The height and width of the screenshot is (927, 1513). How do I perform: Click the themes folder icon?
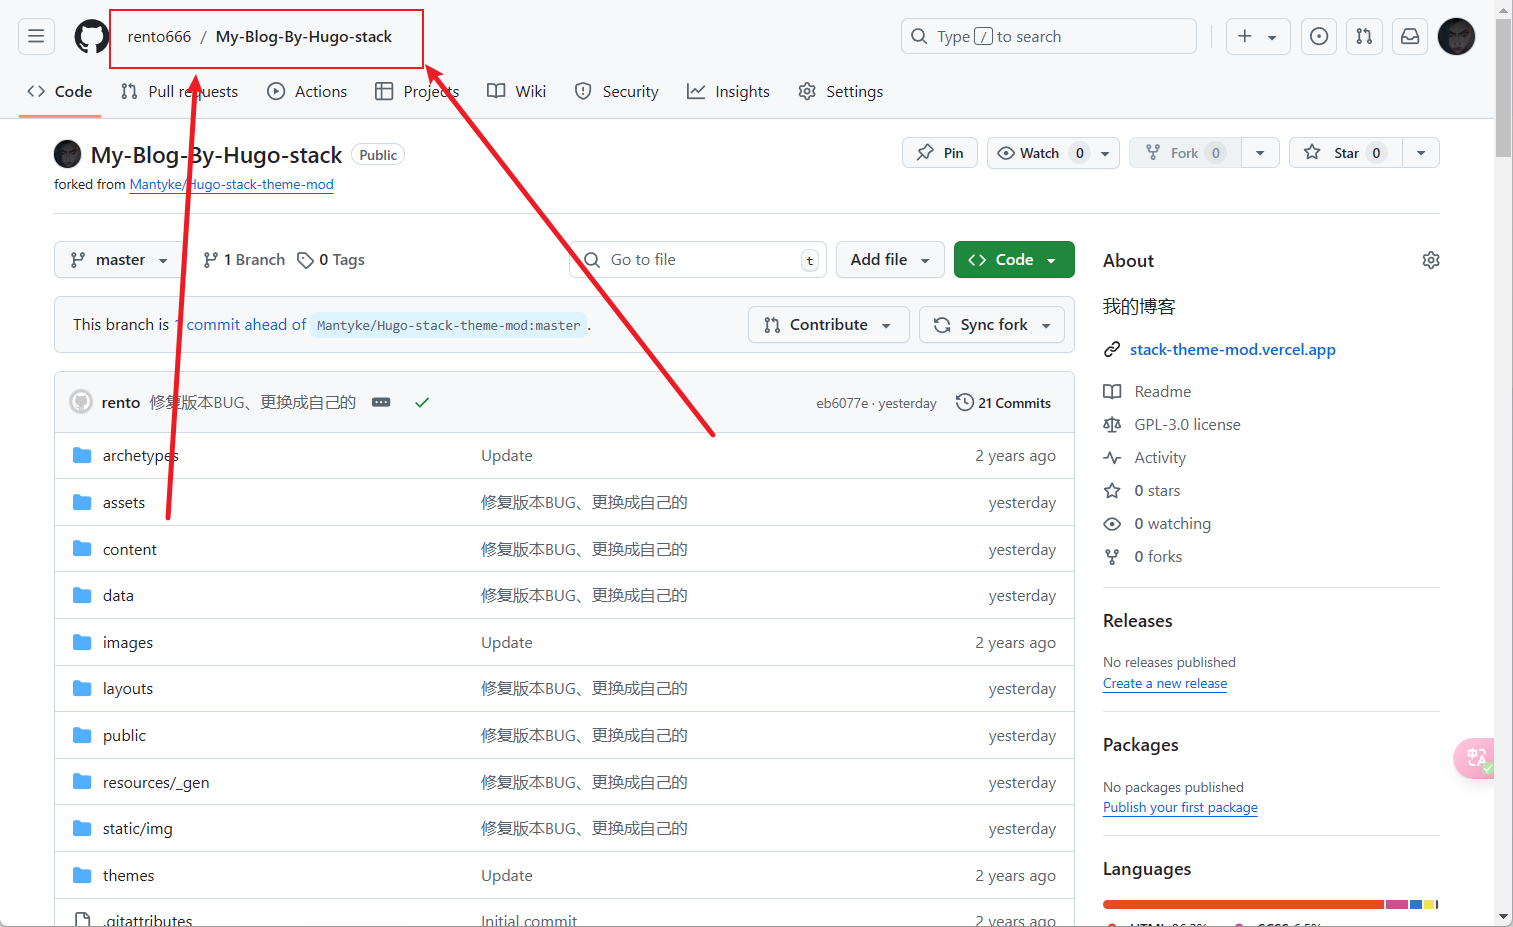[x=82, y=876]
